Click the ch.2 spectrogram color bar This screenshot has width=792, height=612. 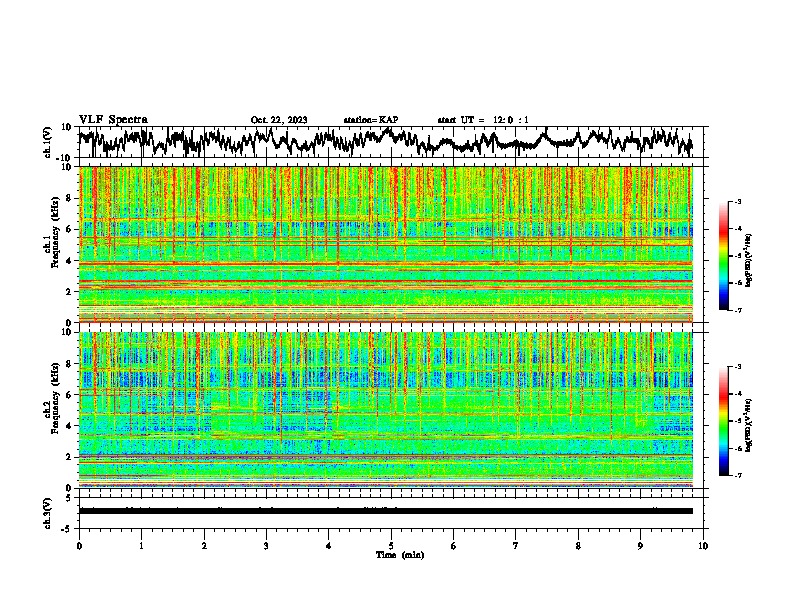click(723, 421)
